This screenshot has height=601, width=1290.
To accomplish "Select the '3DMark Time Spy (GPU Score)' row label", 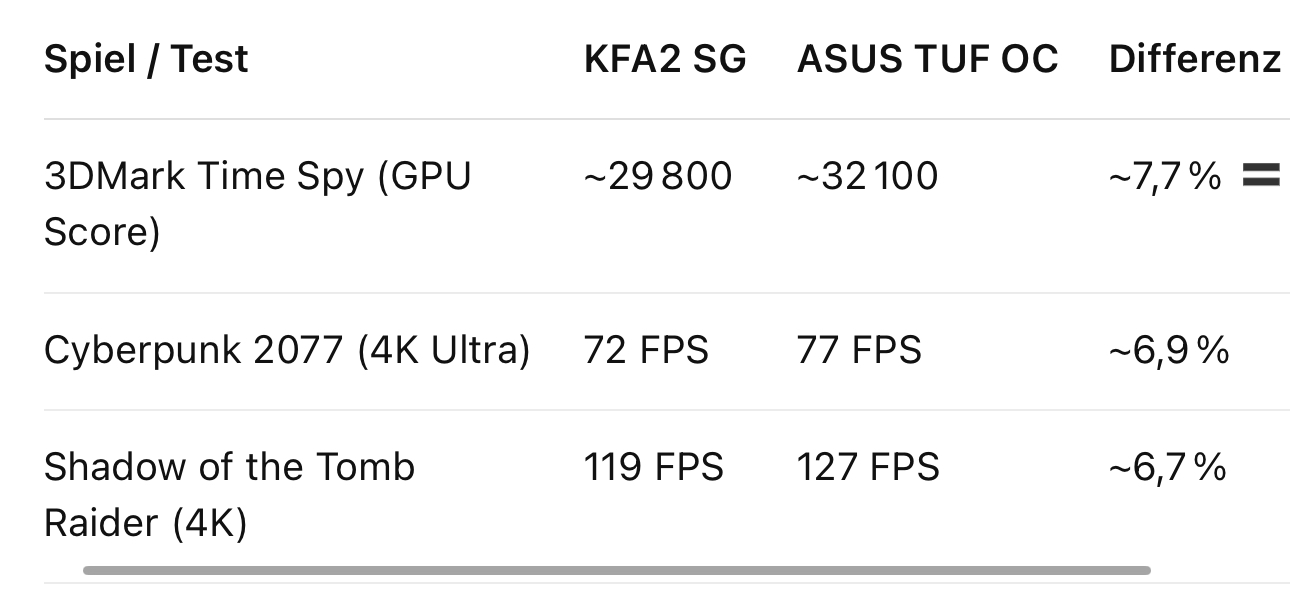I will click(x=258, y=204).
